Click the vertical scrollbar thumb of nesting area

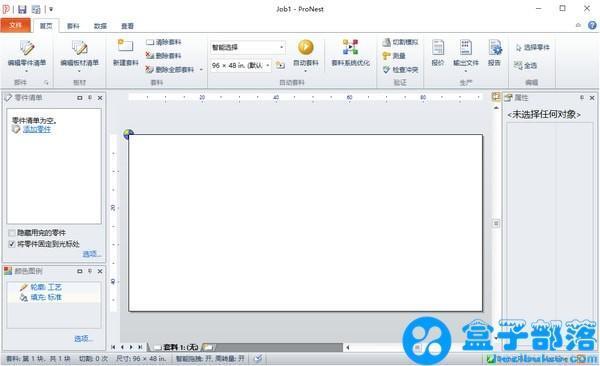[x=496, y=223]
